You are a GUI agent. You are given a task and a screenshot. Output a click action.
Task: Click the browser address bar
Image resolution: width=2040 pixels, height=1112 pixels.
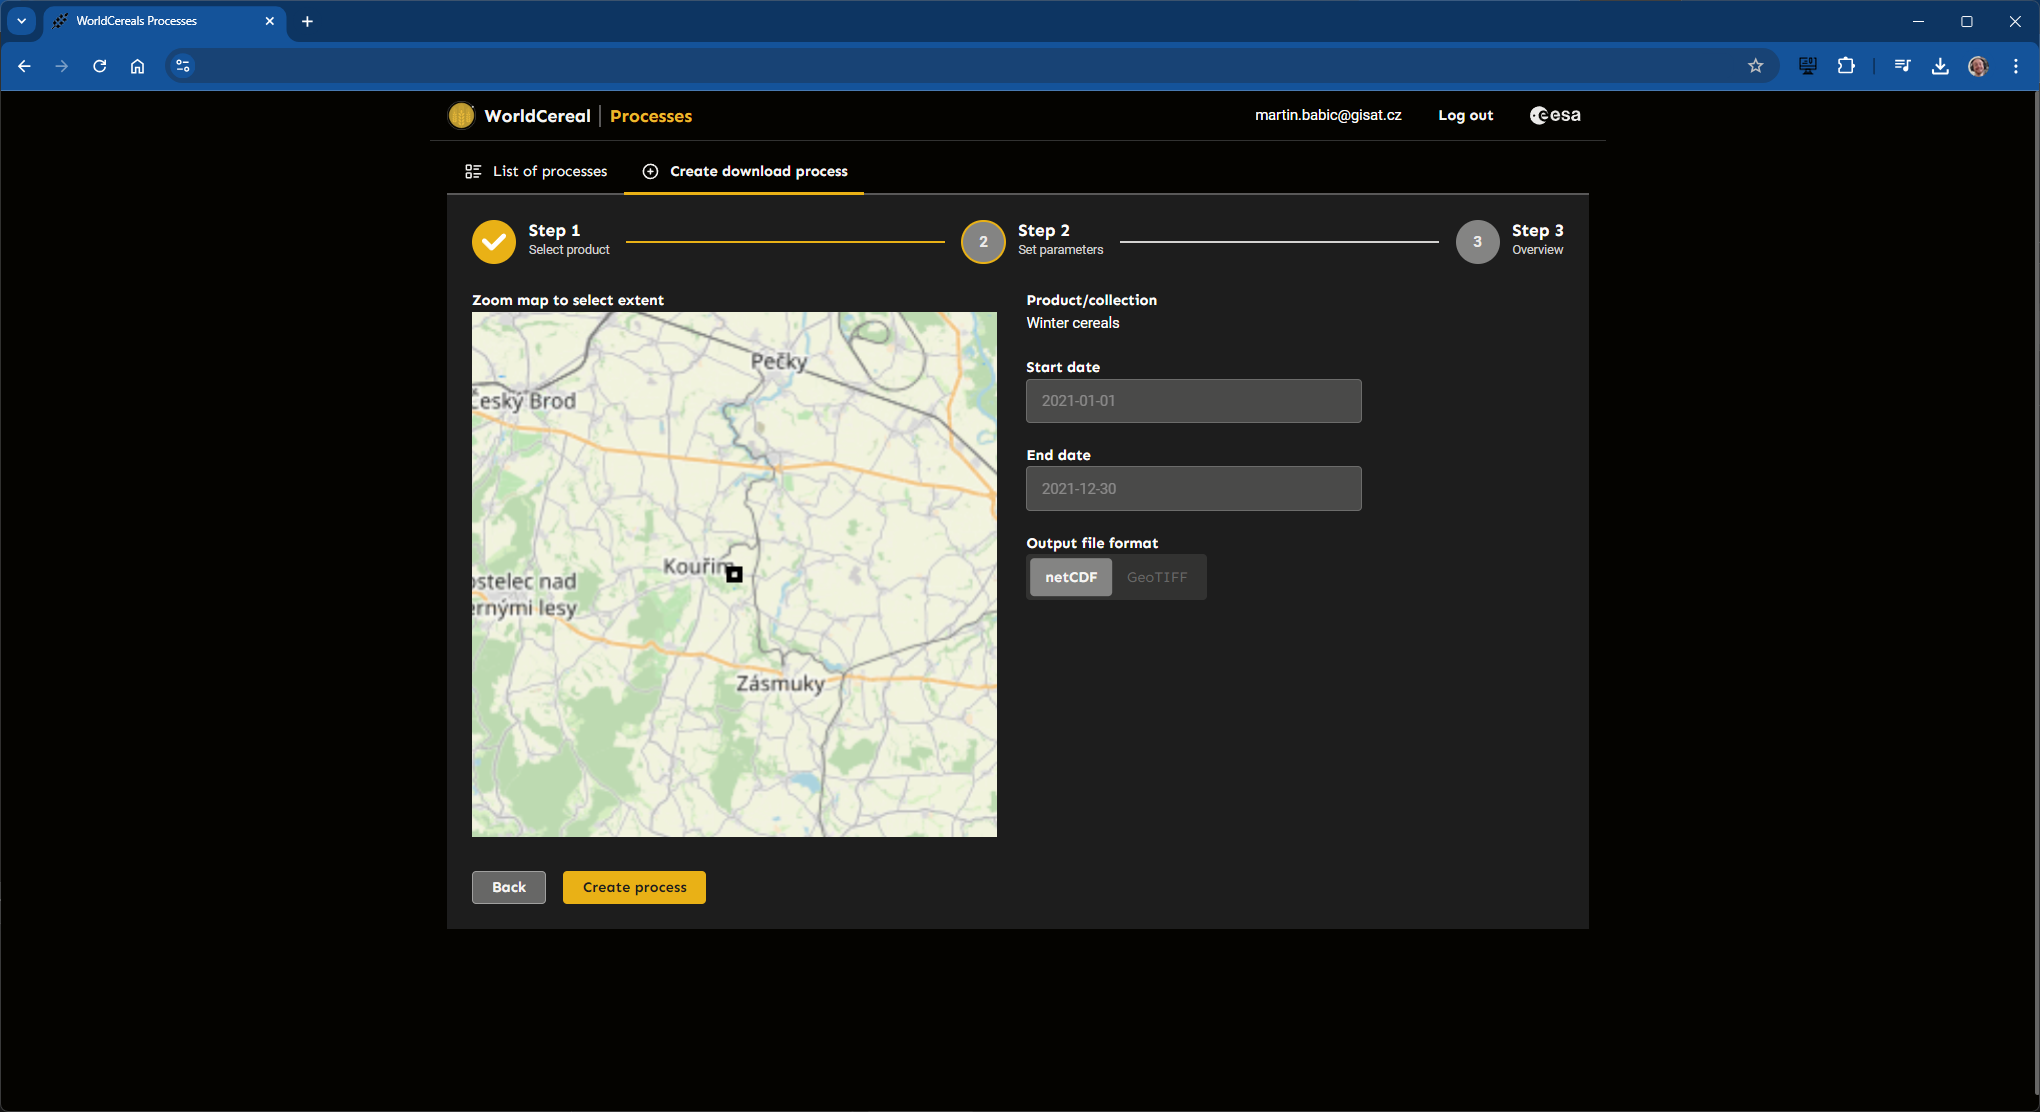click(970, 66)
